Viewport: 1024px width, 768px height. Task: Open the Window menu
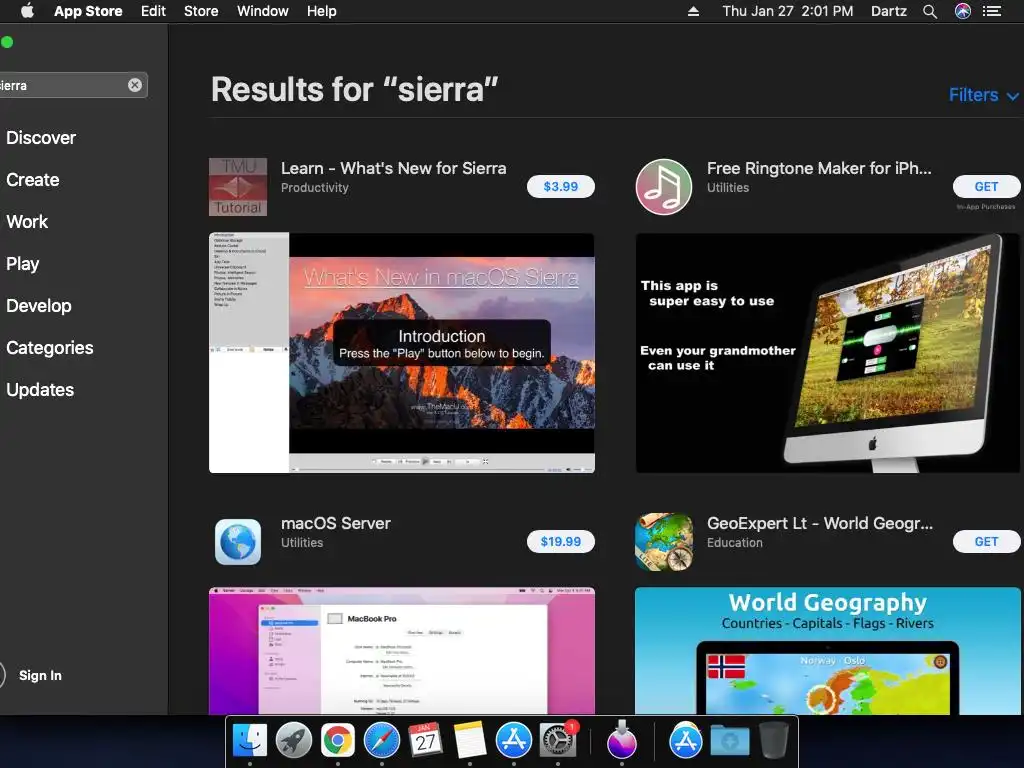263,11
